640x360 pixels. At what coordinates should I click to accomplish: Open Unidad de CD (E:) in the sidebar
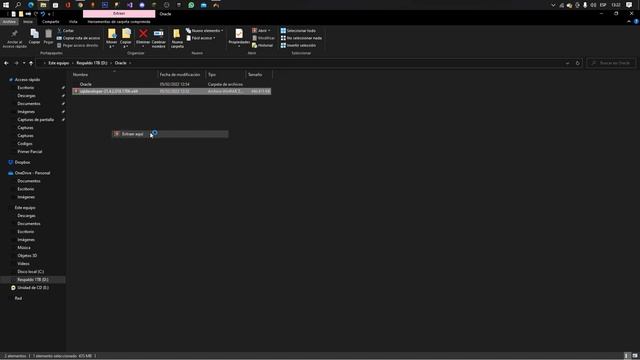(33, 287)
